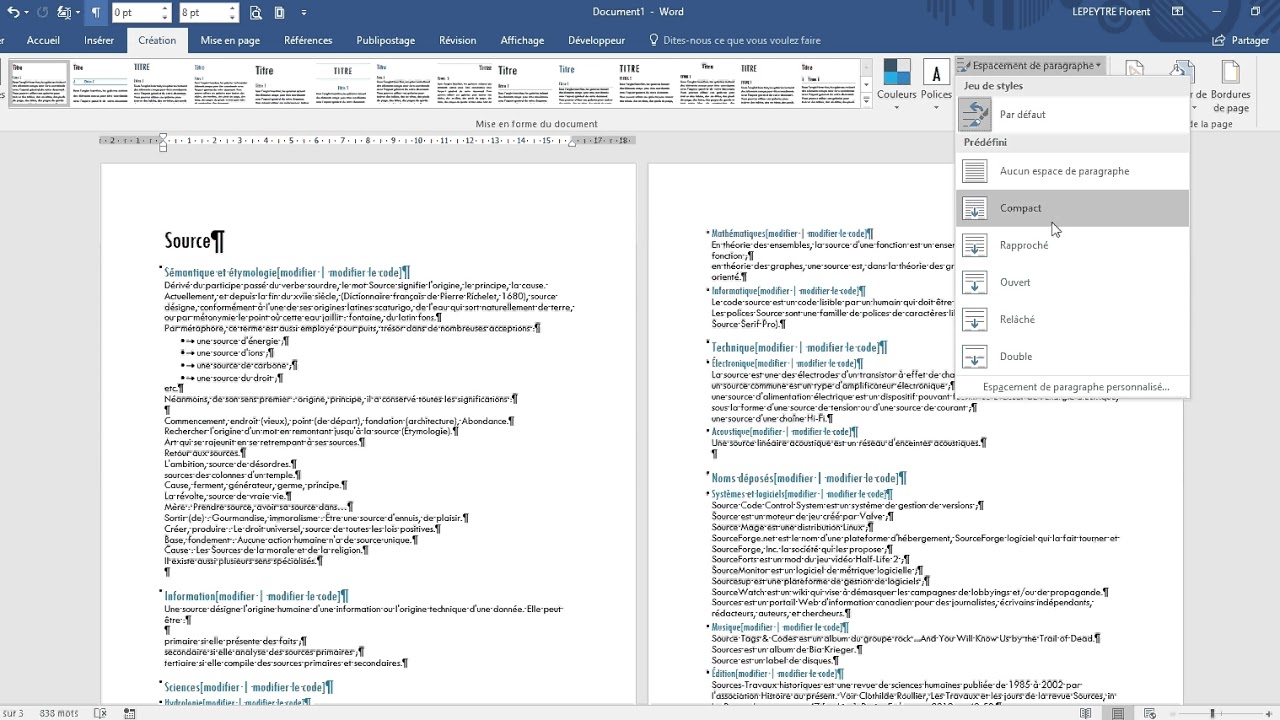
Task: Collapse the Espacement de paragraphe dropdown
Action: (x=1029, y=65)
